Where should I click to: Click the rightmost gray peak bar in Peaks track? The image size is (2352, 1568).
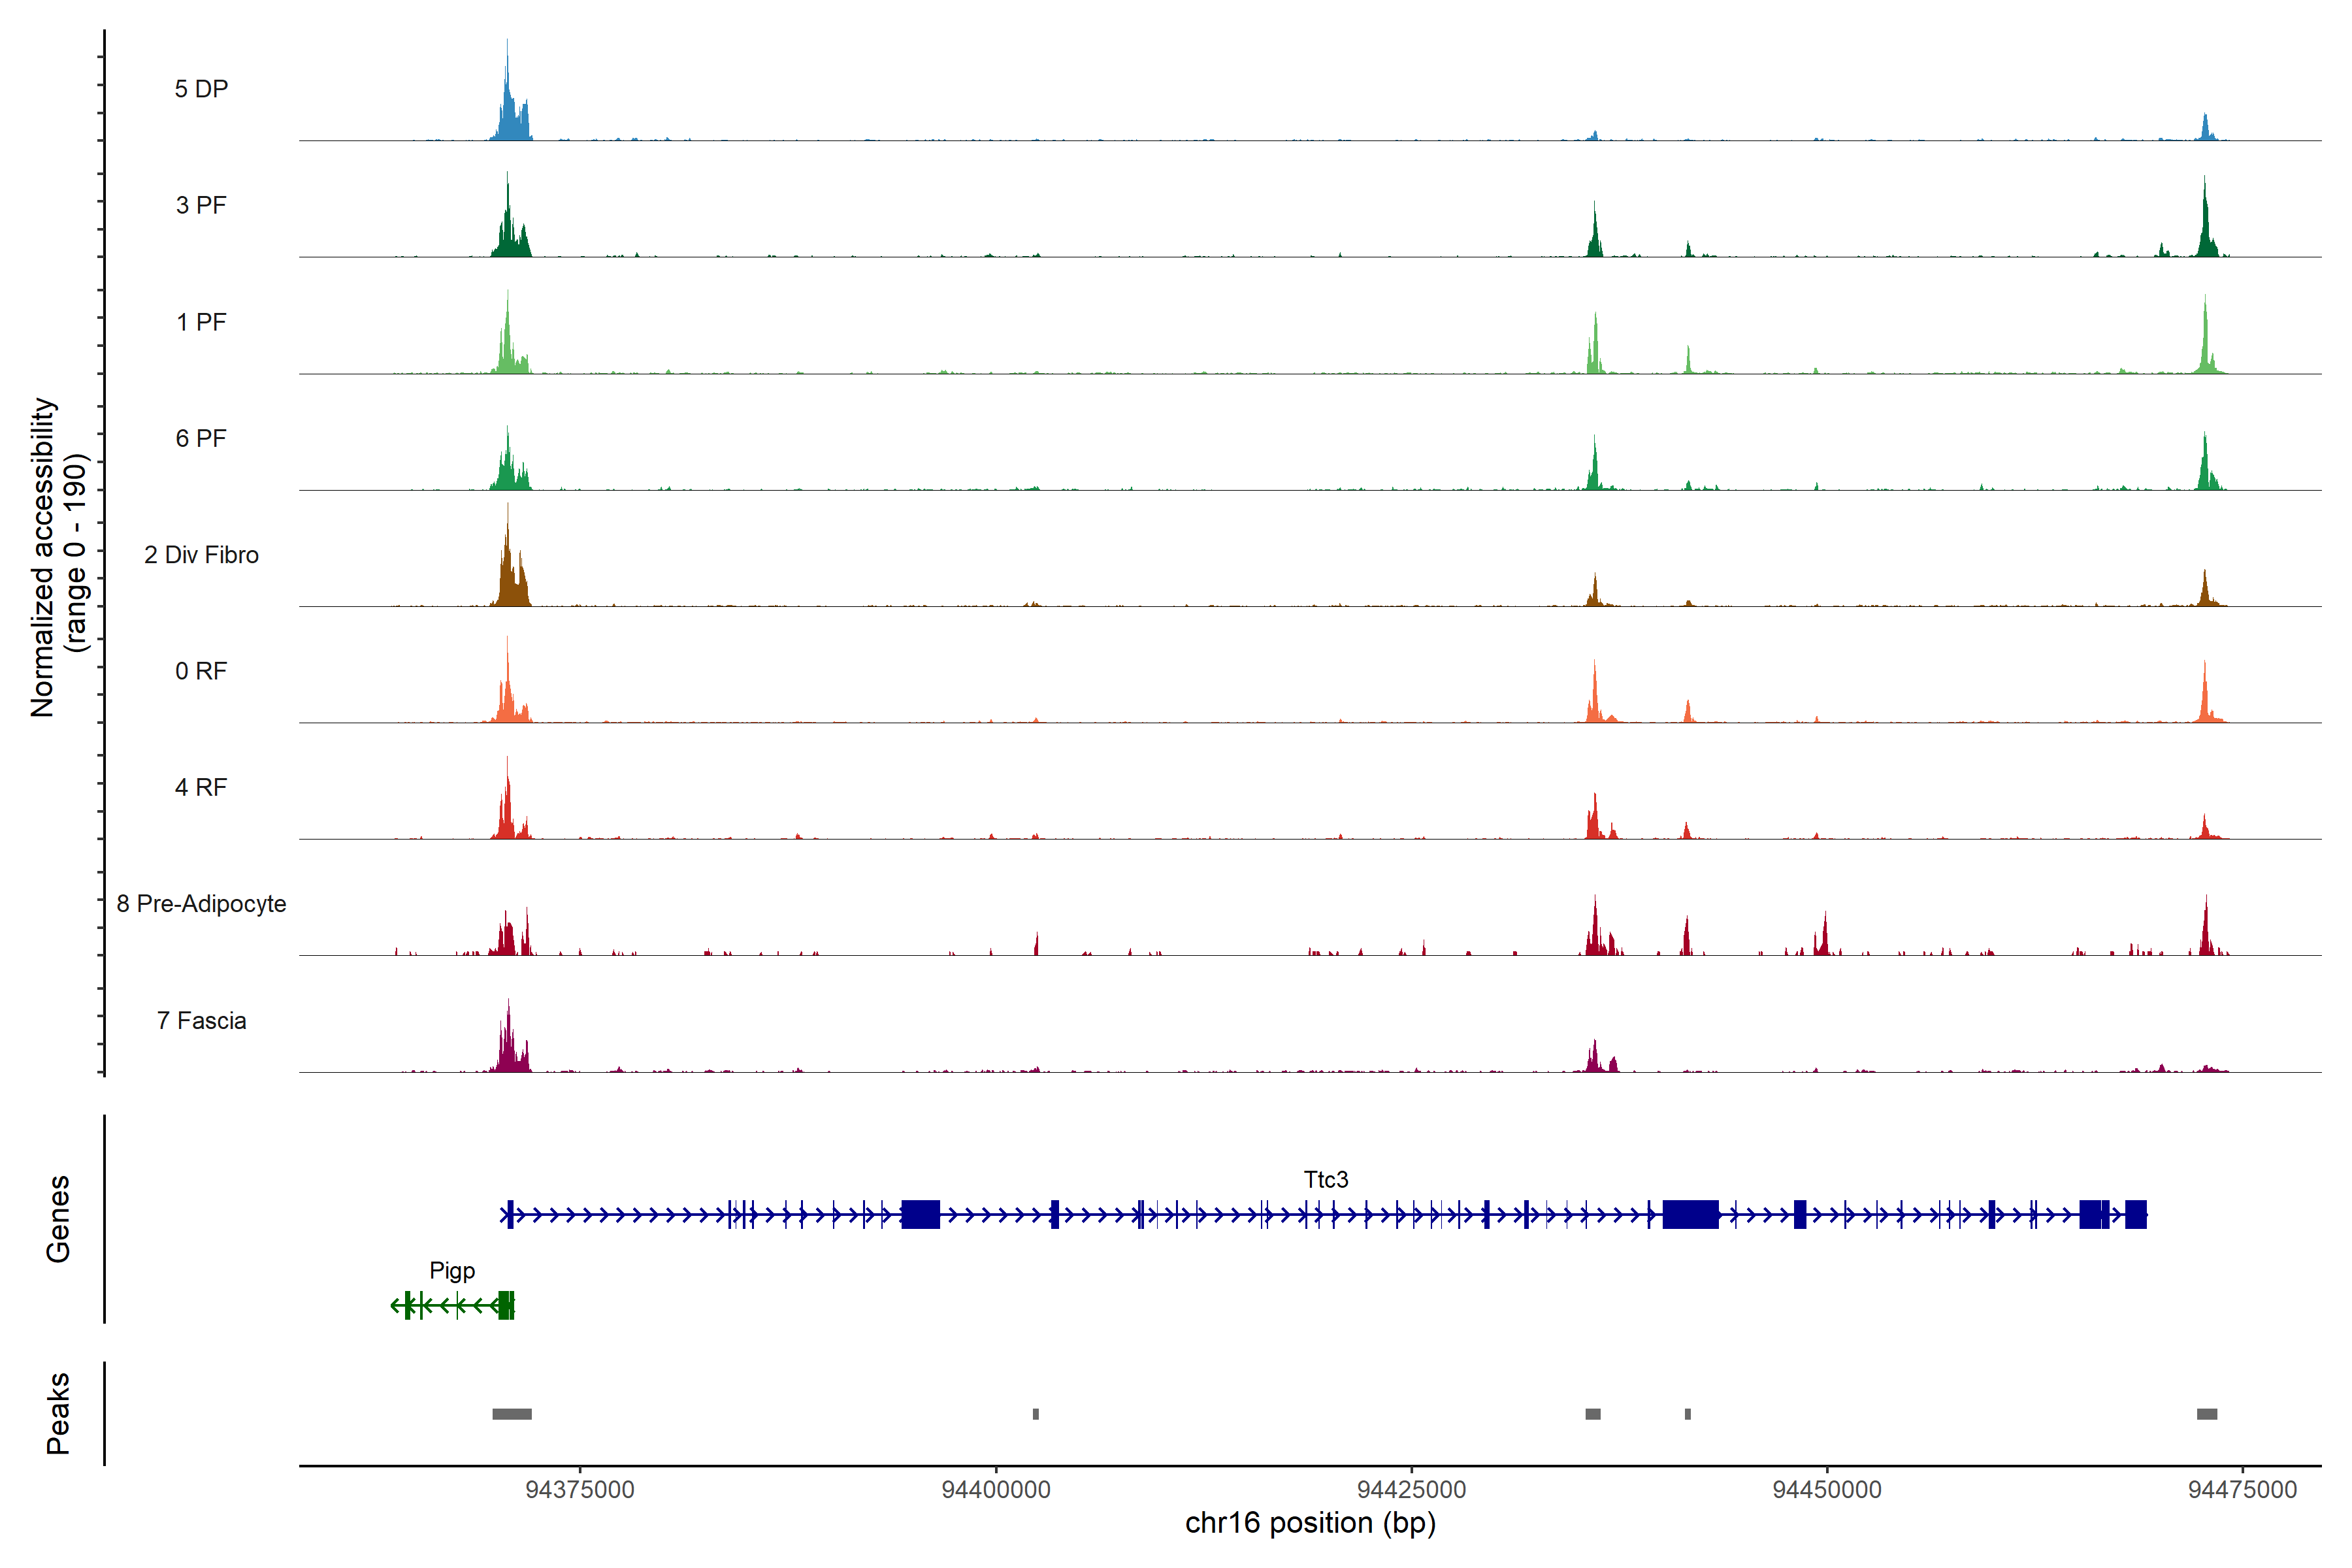point(2207,1414)
